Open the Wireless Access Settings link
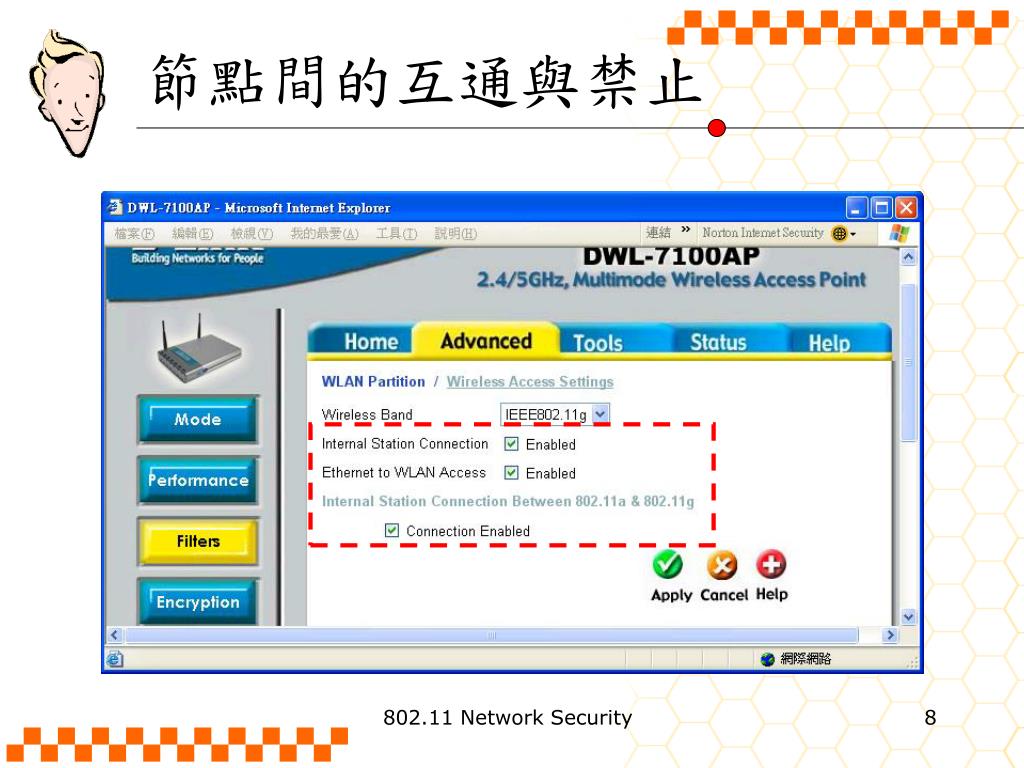 pos(530,381)
